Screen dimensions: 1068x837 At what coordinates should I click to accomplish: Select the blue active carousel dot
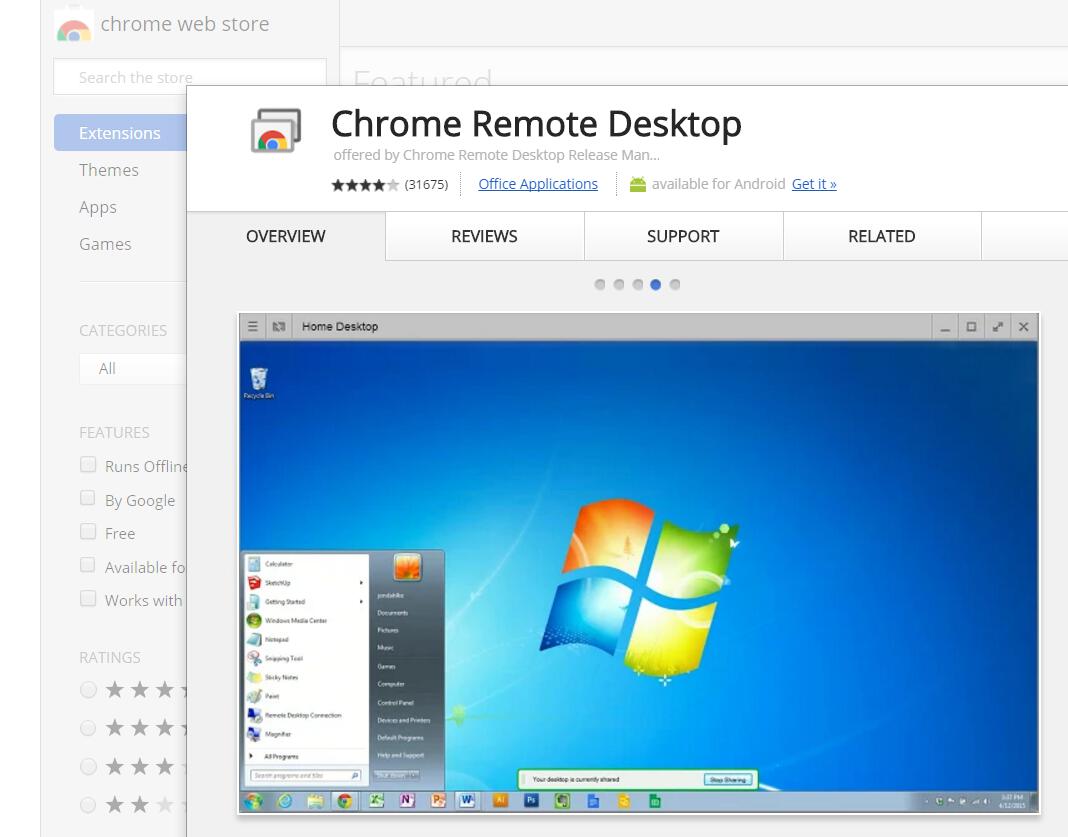pos(655,285)
